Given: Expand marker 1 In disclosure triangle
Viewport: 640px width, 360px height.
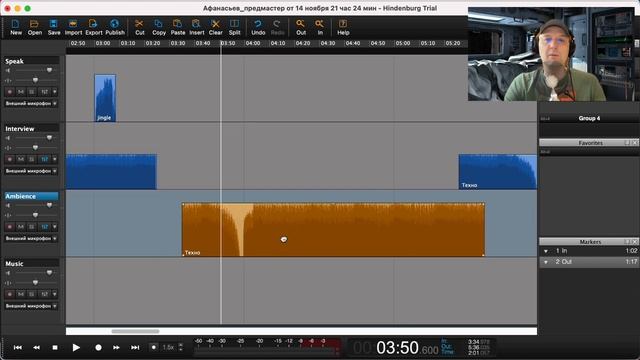Looking at the screenshot, I should coord(546,251).
